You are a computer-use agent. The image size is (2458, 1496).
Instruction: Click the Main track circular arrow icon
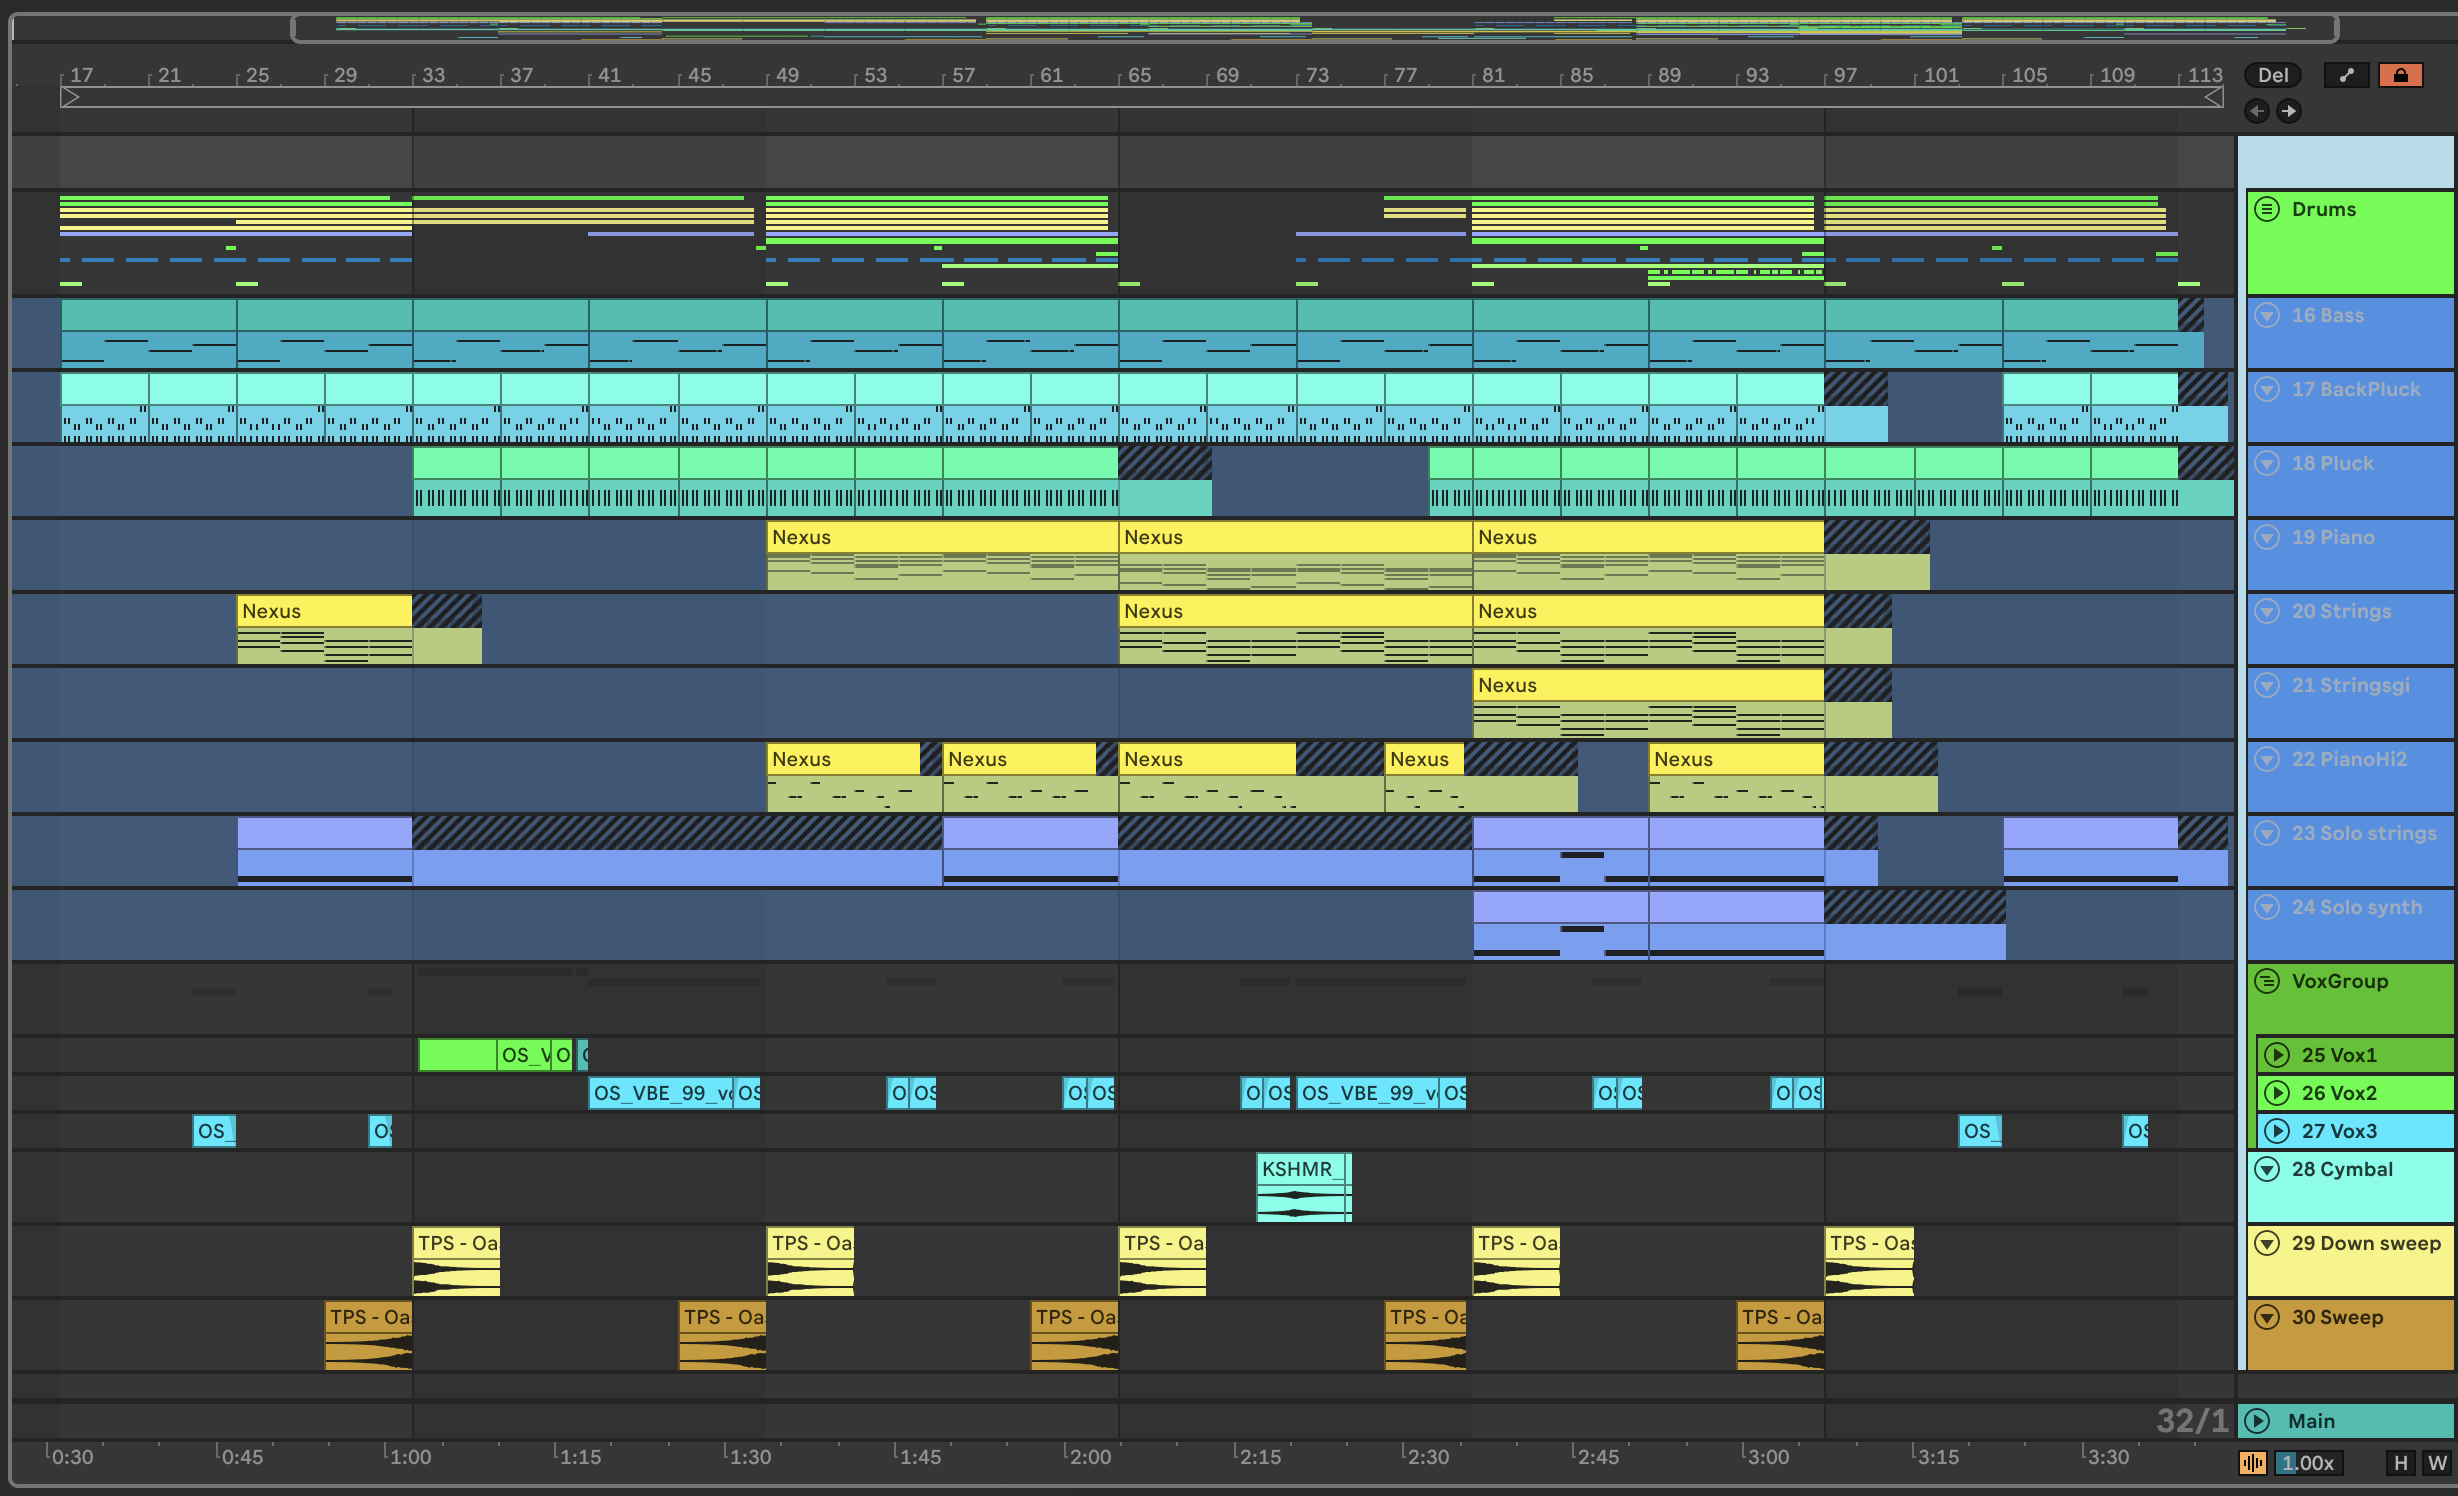[x=2257, y=1421]
